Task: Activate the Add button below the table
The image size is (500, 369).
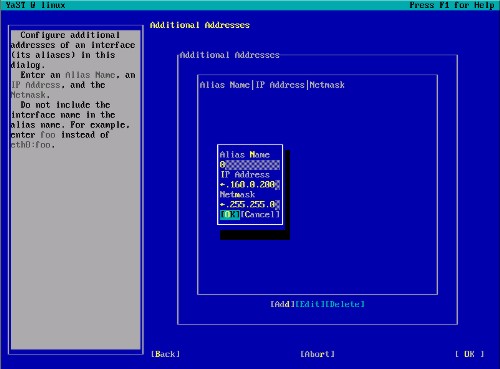Action: tap(282, 304)
